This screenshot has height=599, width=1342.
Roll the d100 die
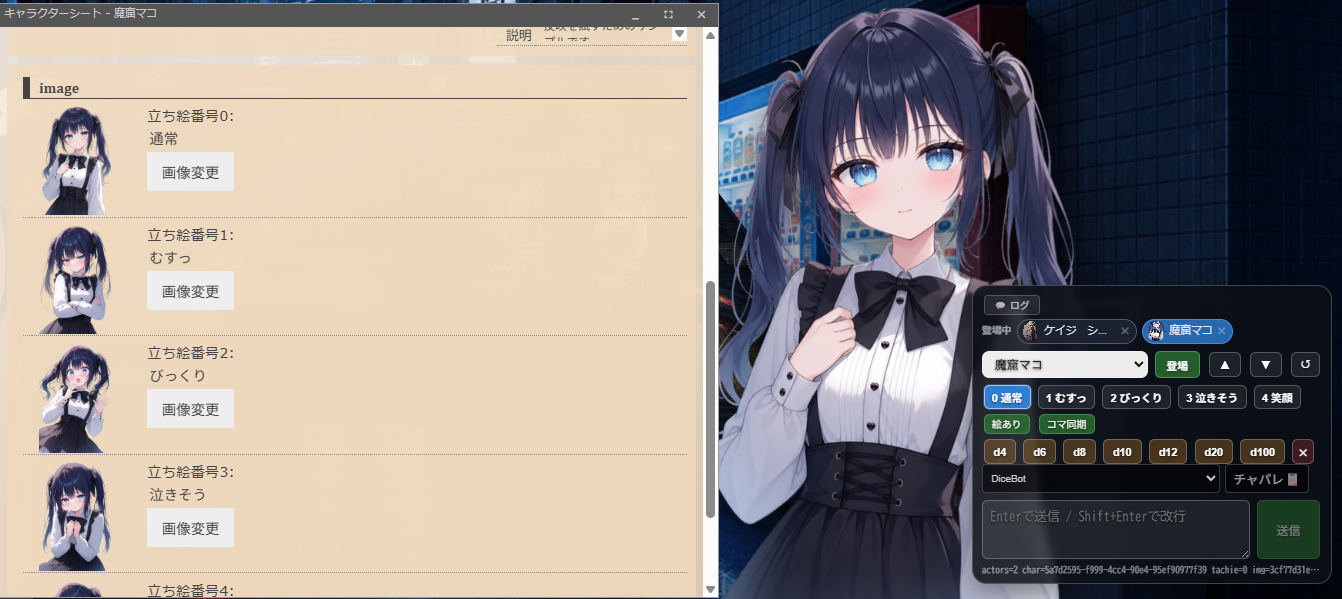pos(1263,452)
